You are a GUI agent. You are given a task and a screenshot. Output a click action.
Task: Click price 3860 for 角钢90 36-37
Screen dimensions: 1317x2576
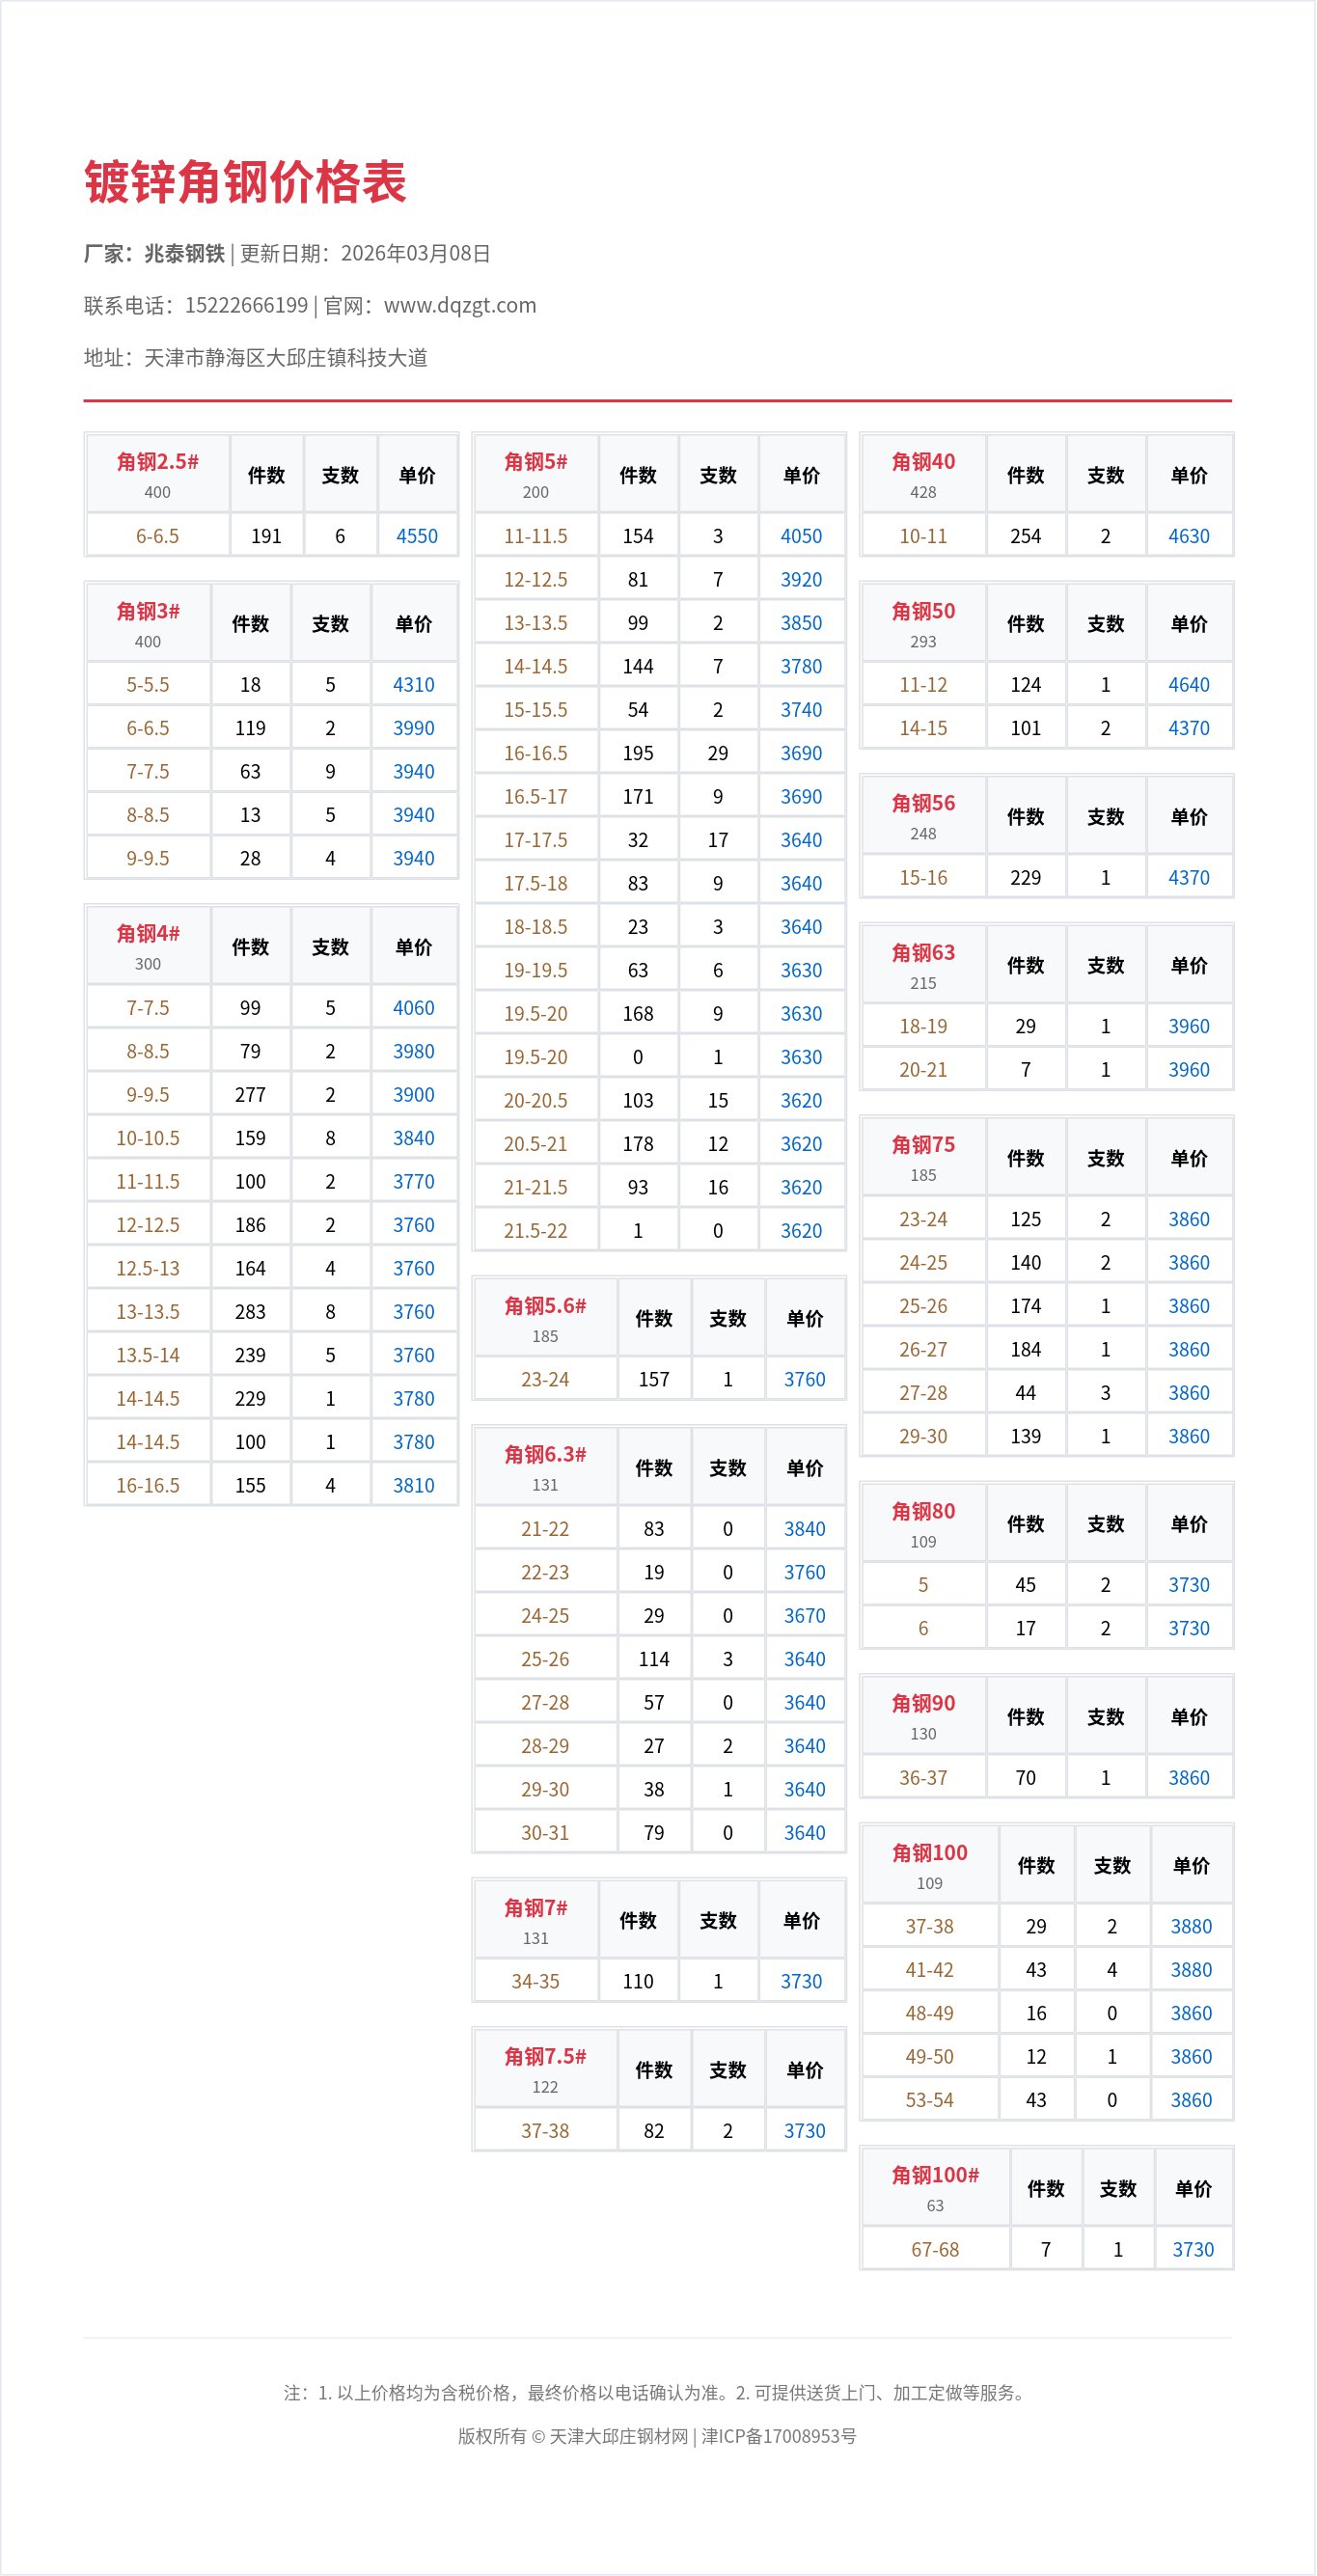coord(1190,1778)
